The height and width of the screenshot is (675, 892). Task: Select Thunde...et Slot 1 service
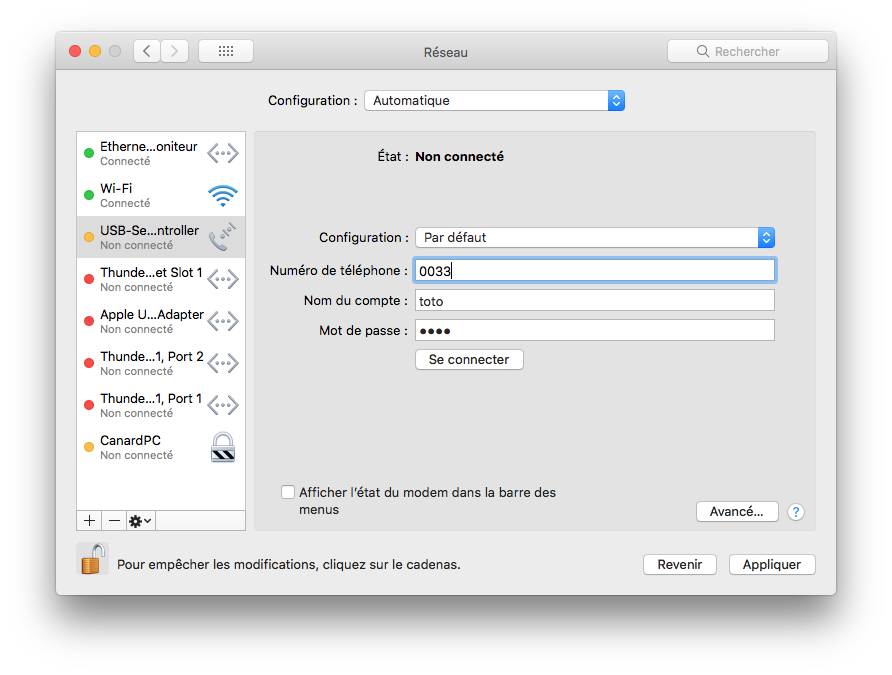pos(161,279)
